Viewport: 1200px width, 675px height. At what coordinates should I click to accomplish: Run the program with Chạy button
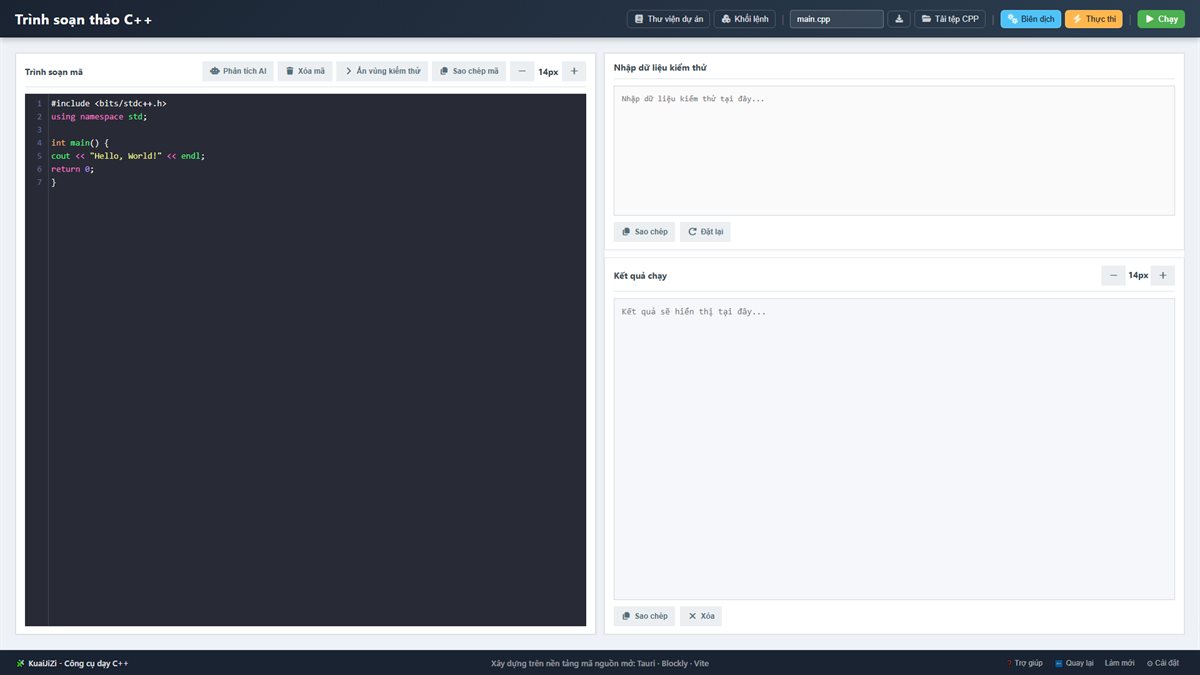click(x=1160, y=19)
